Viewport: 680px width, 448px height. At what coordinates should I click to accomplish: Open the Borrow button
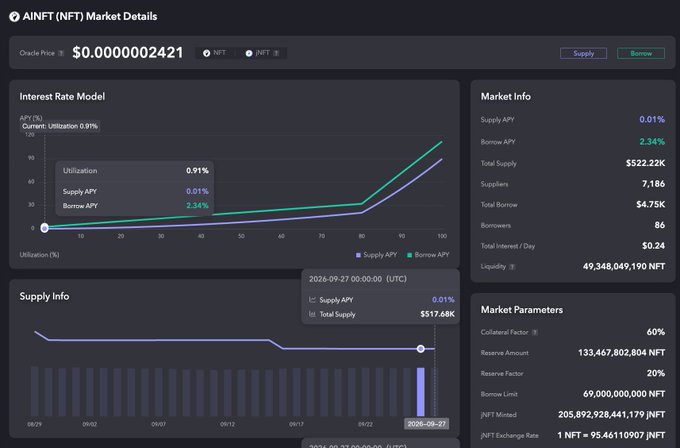(641, 53)
